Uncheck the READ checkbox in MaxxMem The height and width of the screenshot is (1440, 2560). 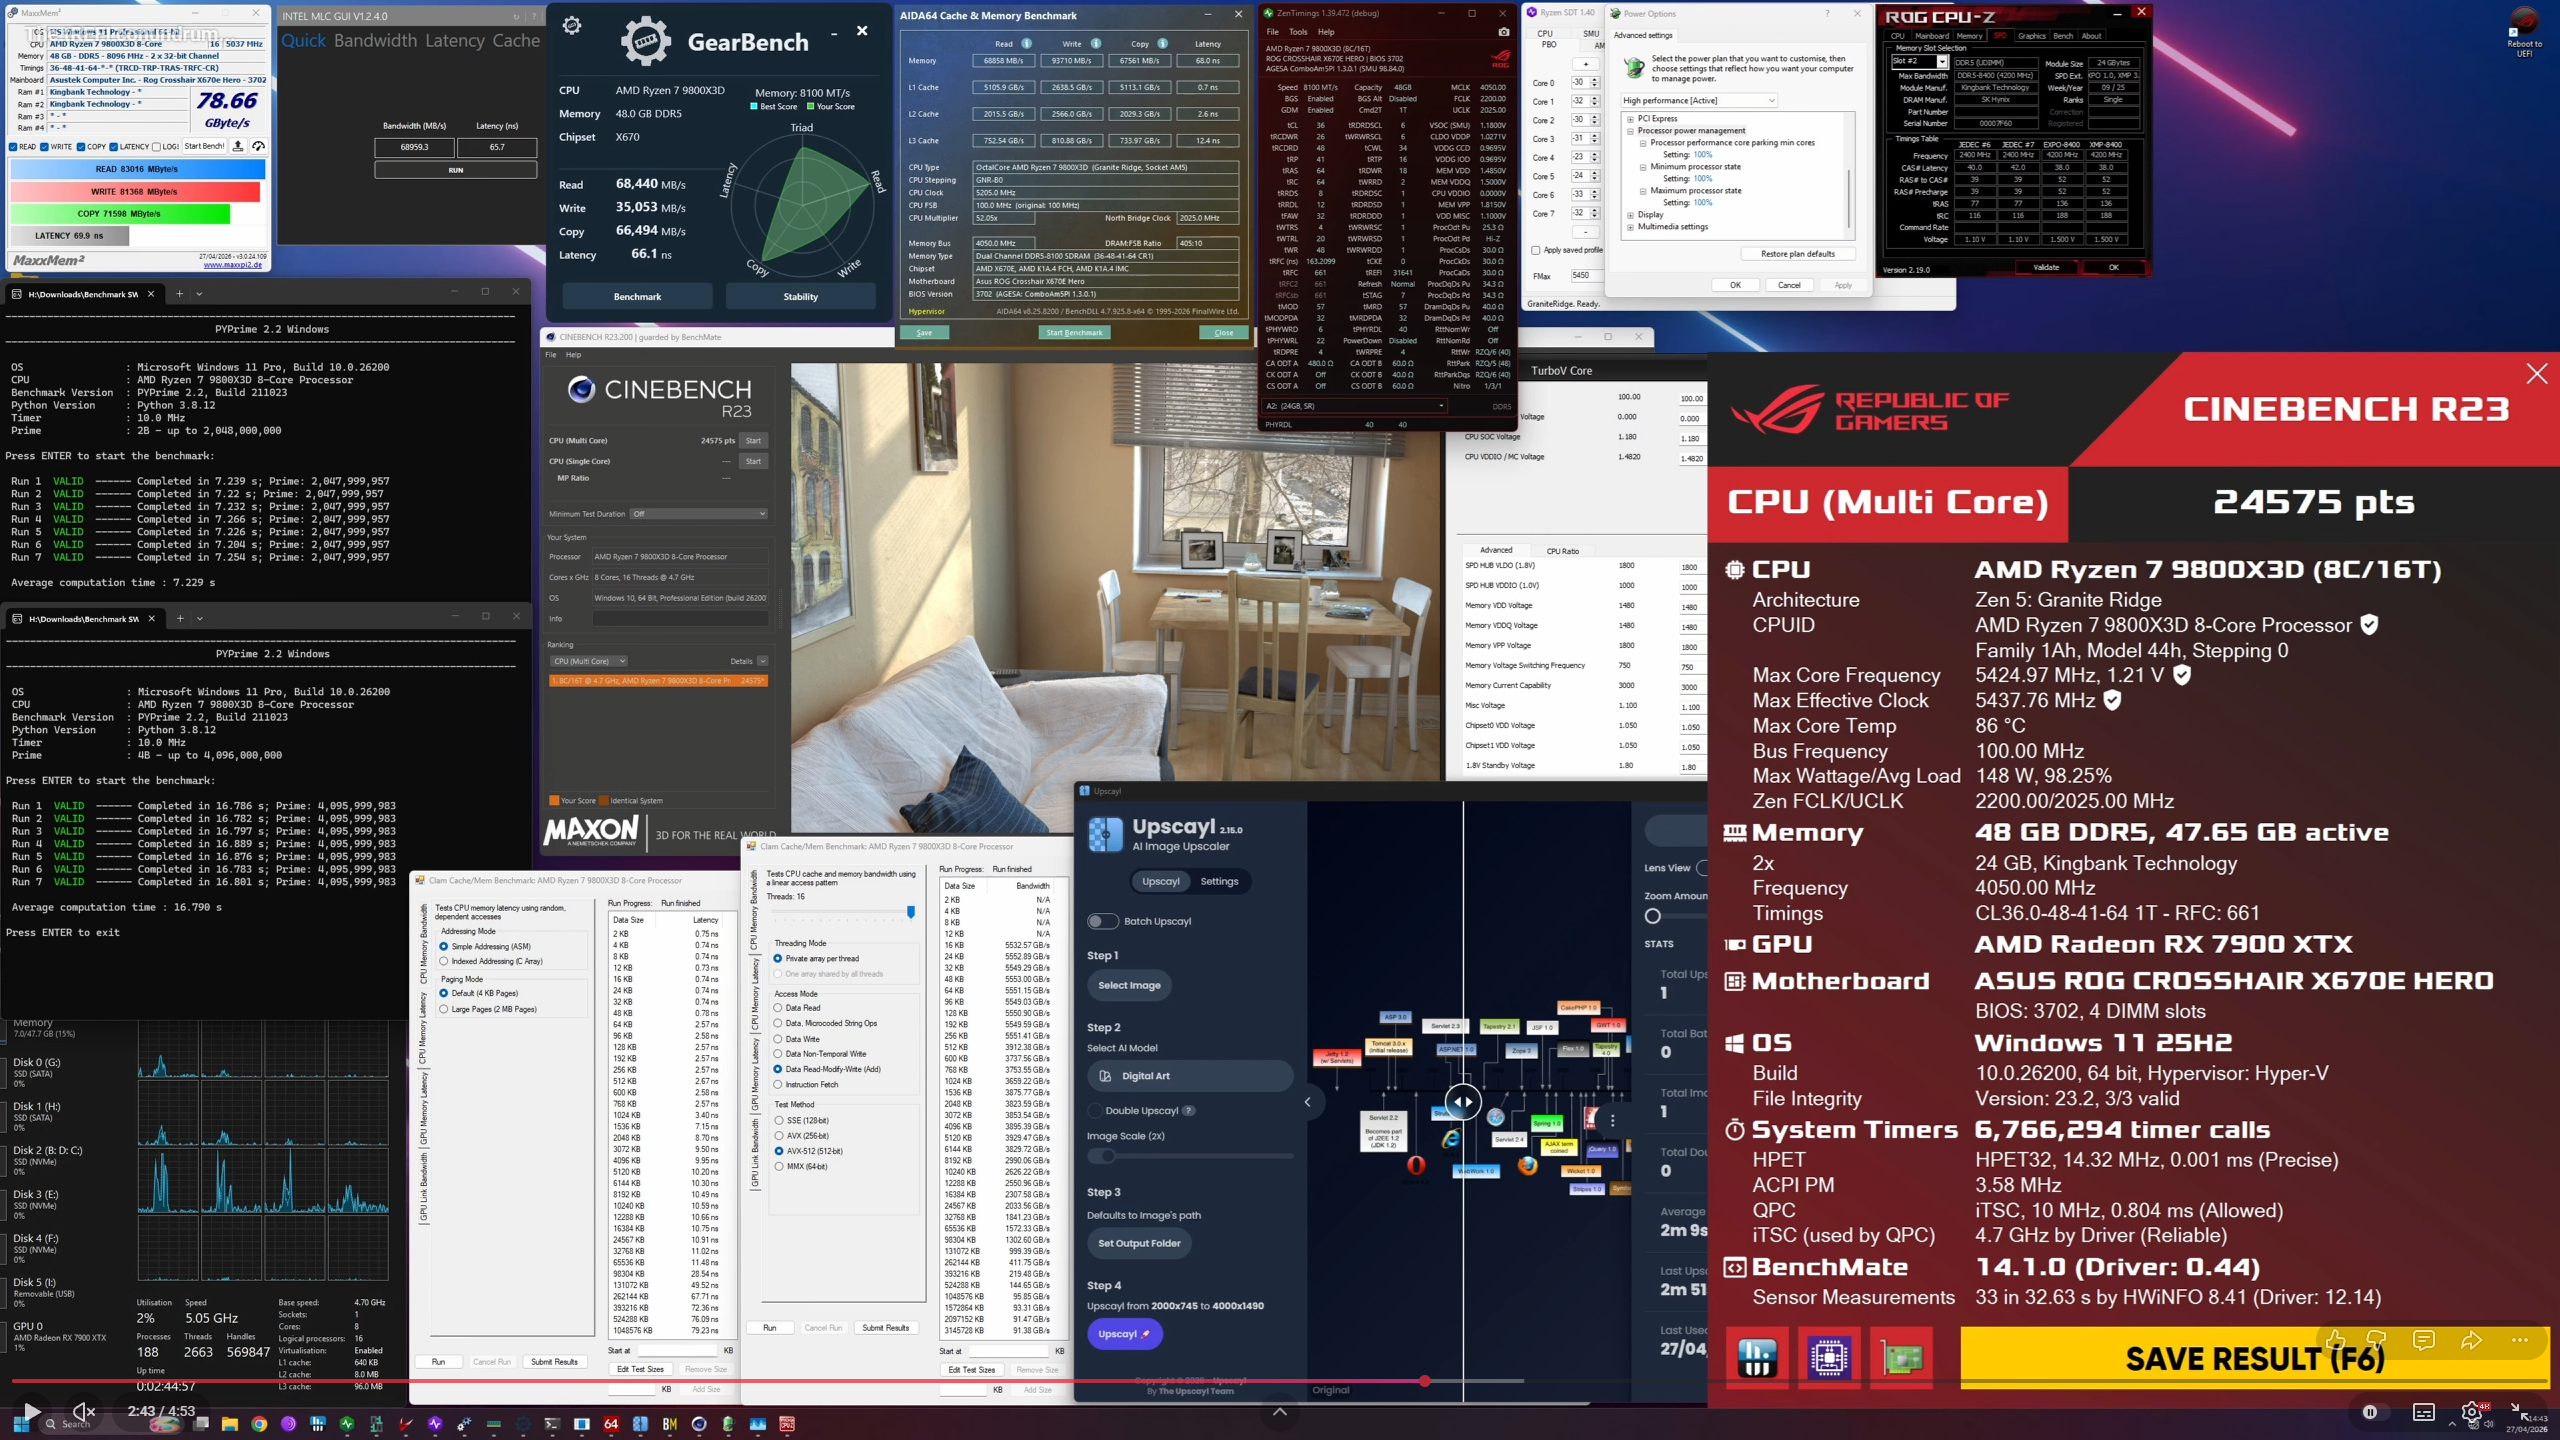(14, 147)
